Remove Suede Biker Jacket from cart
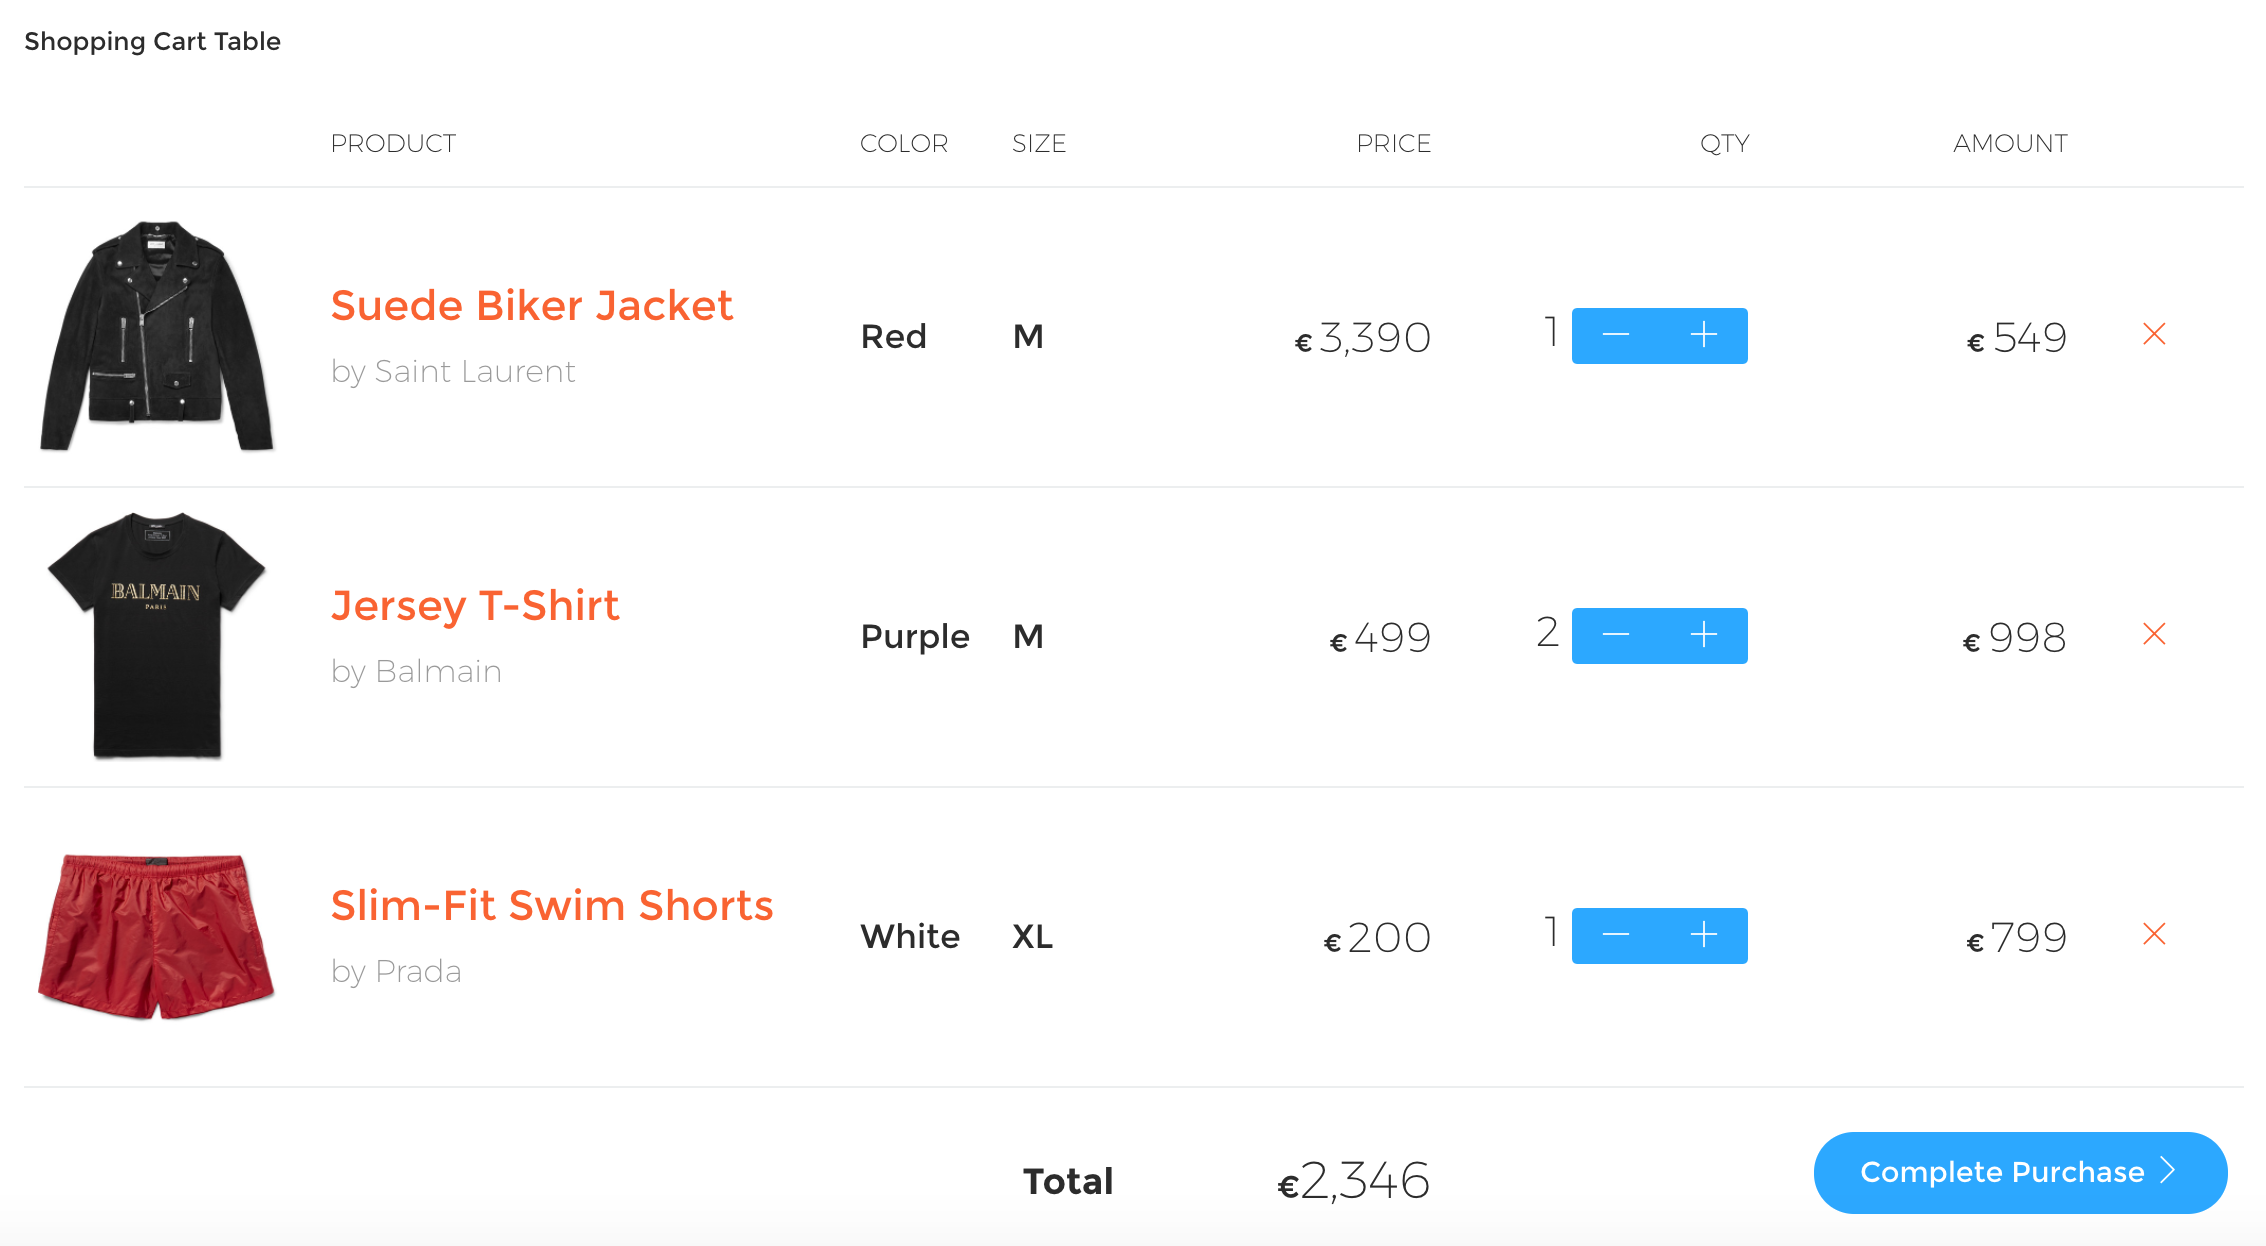Viewport: 2266px width, 1246px height. 2154,334
